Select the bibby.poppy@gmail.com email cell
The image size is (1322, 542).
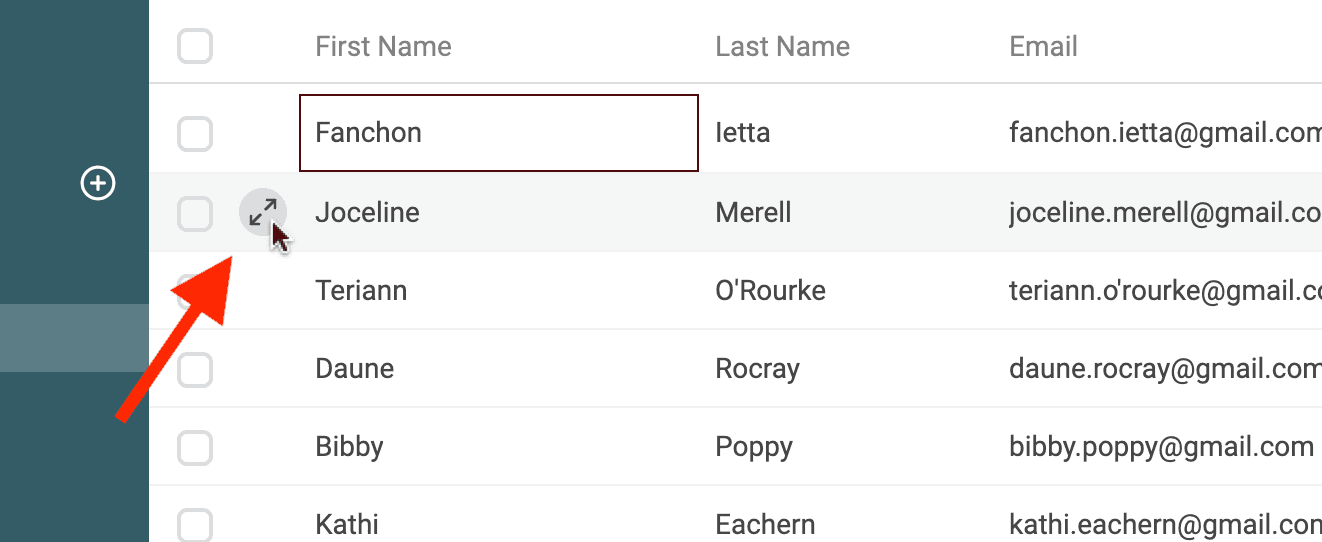tap(1161, 447)
